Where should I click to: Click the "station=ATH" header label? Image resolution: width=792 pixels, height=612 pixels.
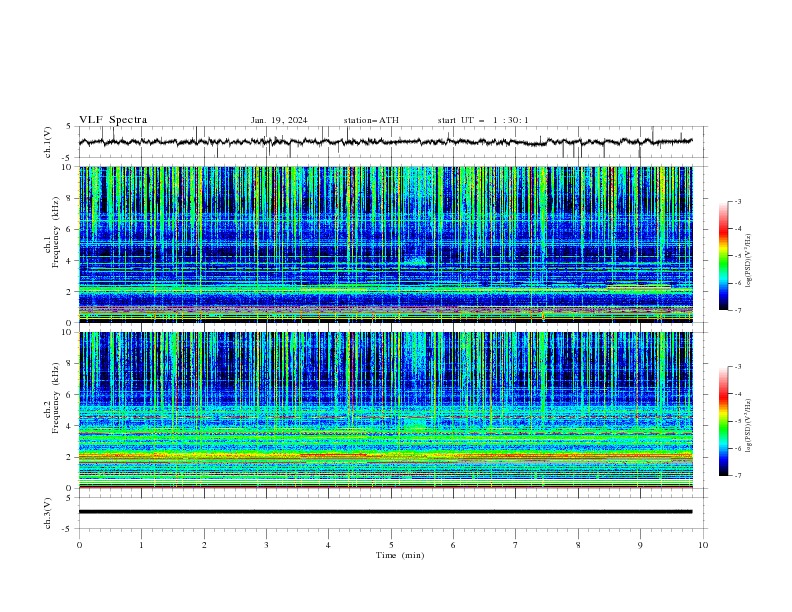371,120
